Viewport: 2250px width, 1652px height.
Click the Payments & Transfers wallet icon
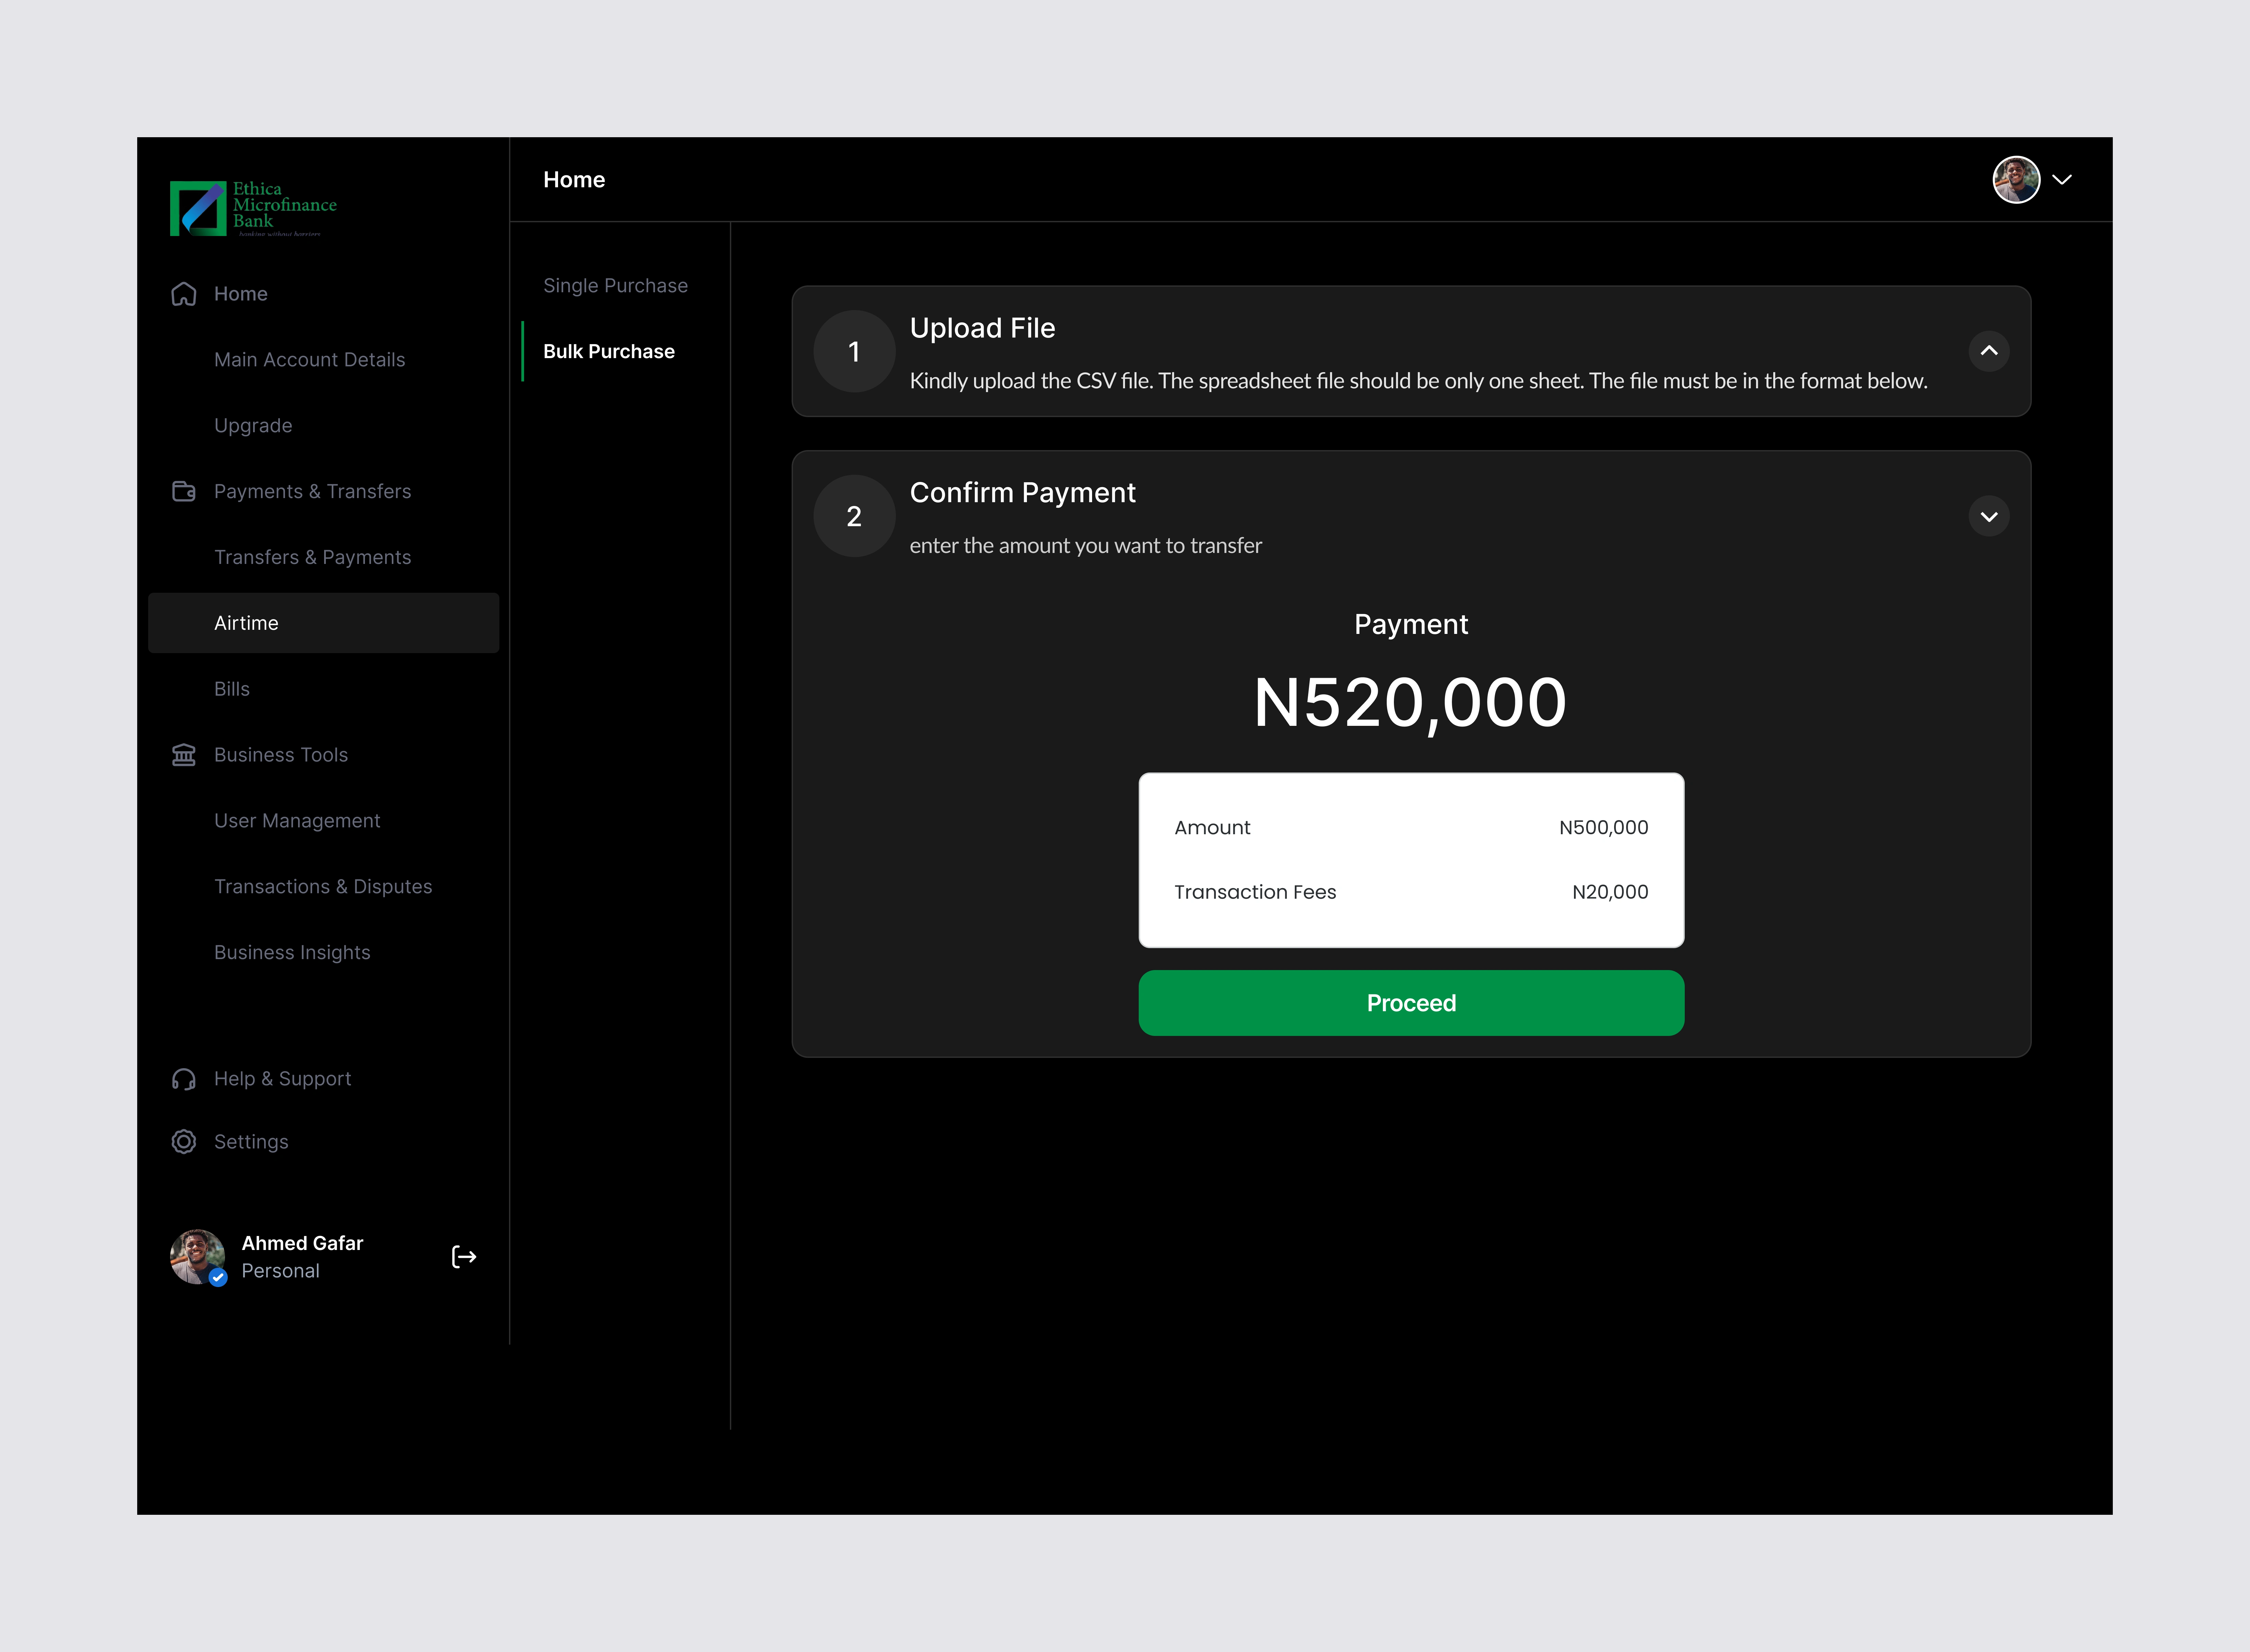[x=184, y=491]
